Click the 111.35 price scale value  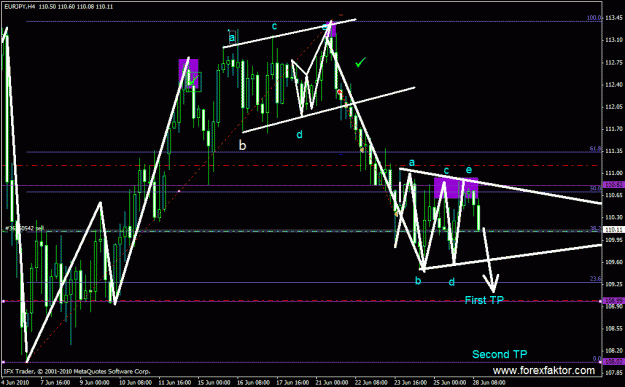[614, 151]
